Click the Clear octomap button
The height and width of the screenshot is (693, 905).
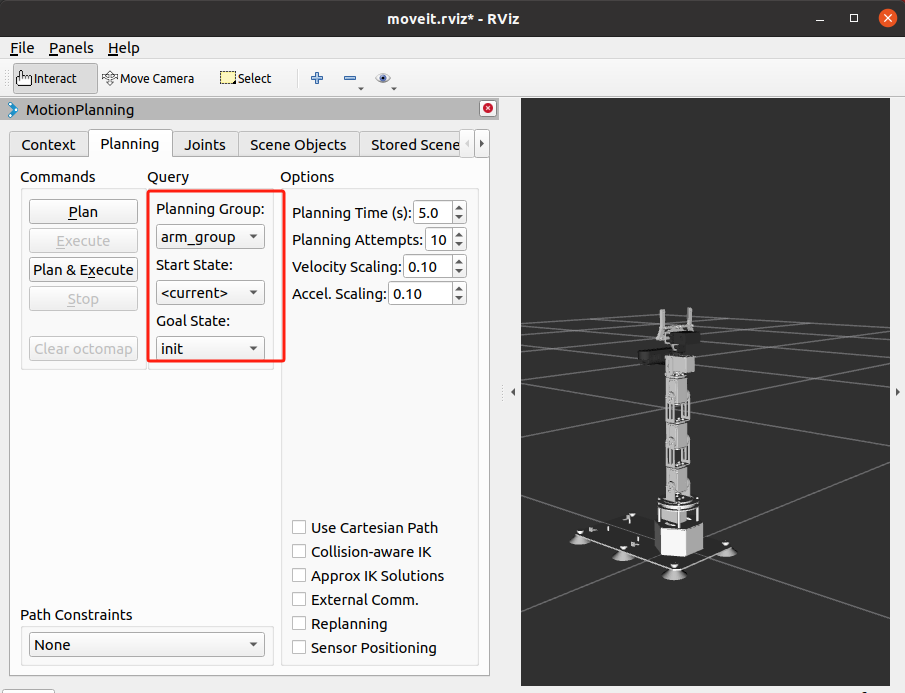pyautogui.click(x=83, y=349)
